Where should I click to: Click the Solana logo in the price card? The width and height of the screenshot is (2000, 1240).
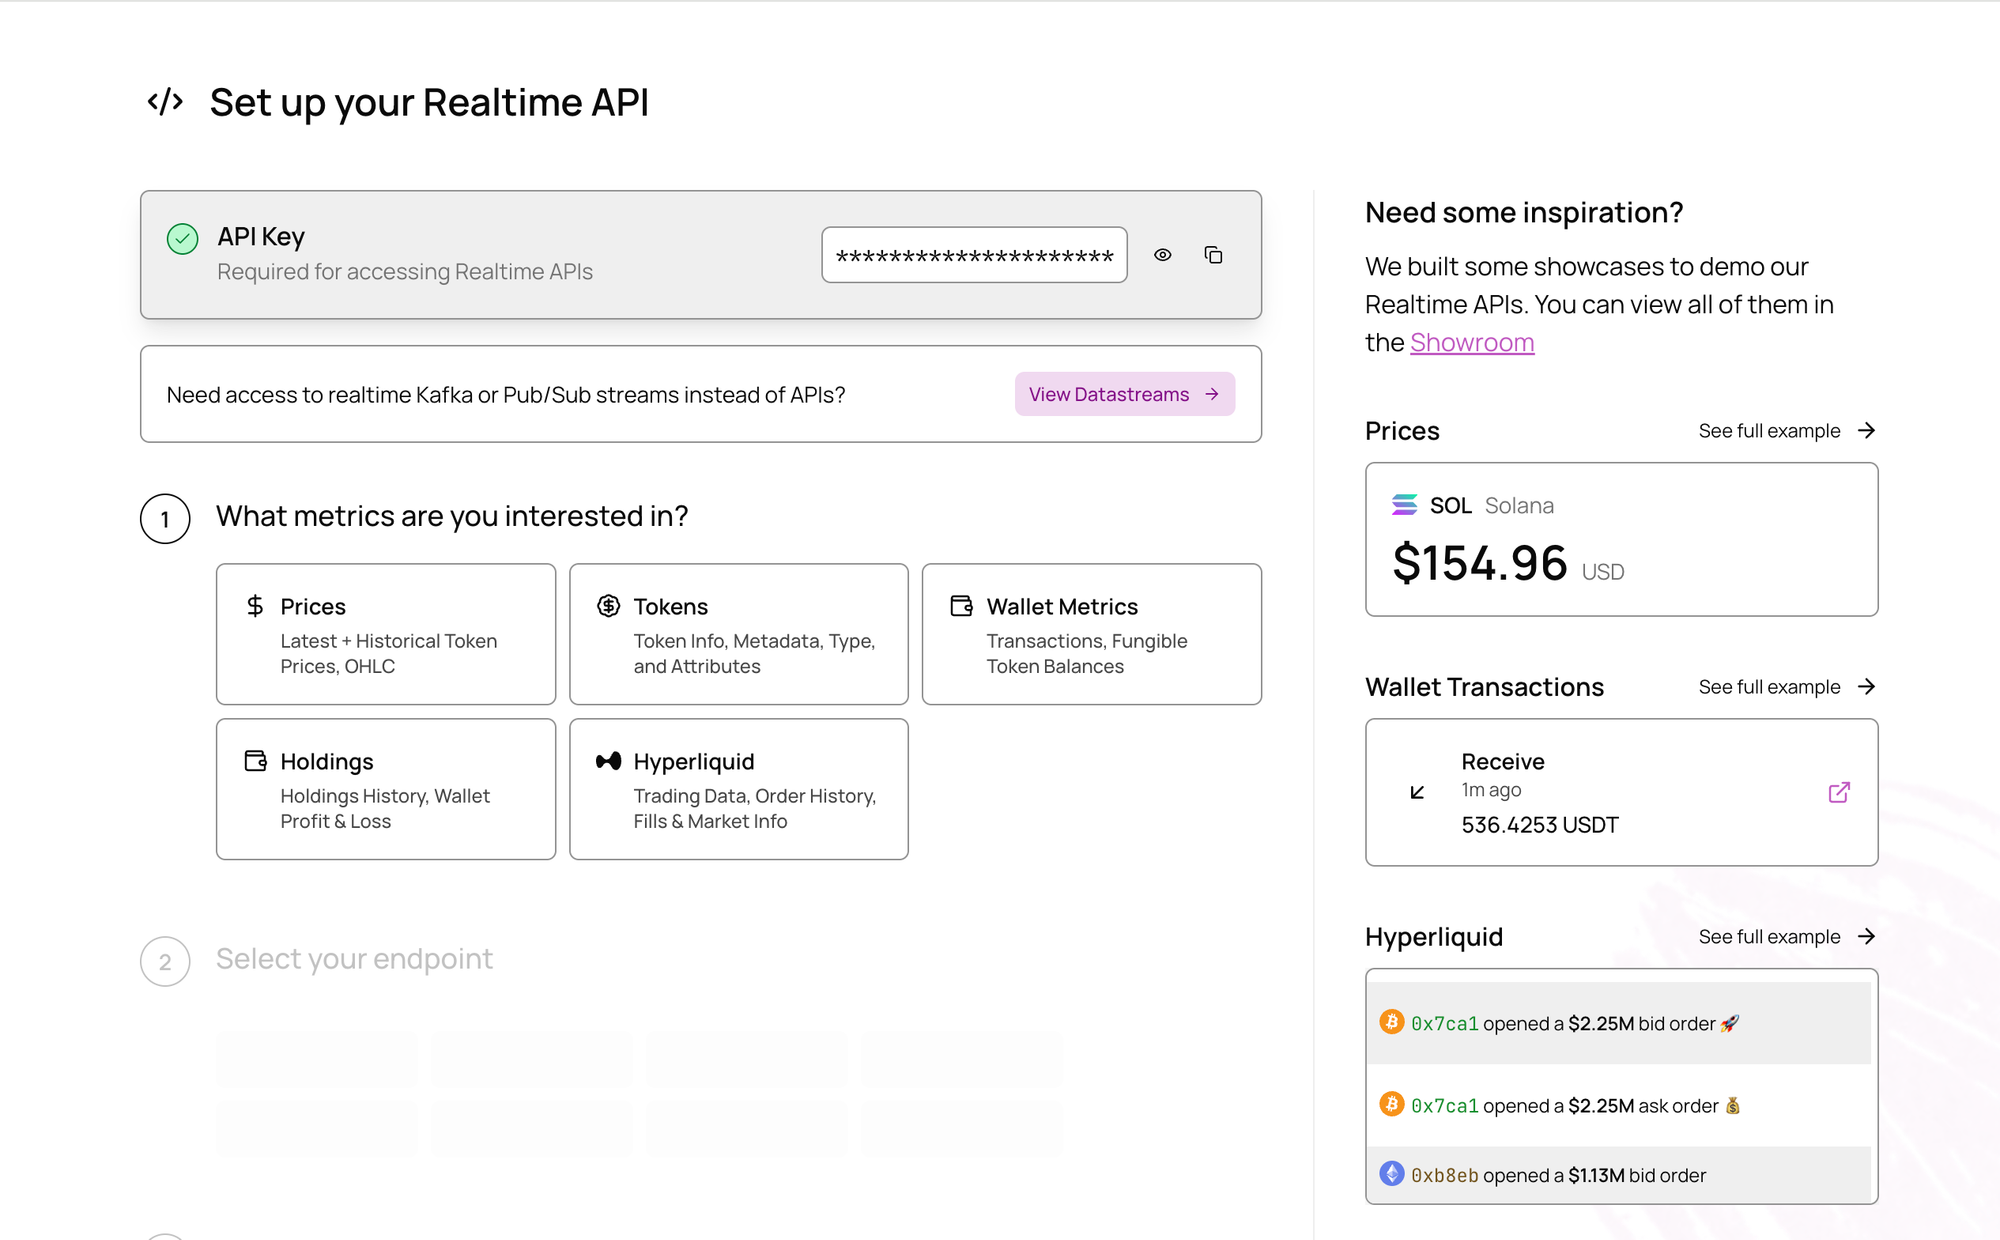tap(1404, 505)
